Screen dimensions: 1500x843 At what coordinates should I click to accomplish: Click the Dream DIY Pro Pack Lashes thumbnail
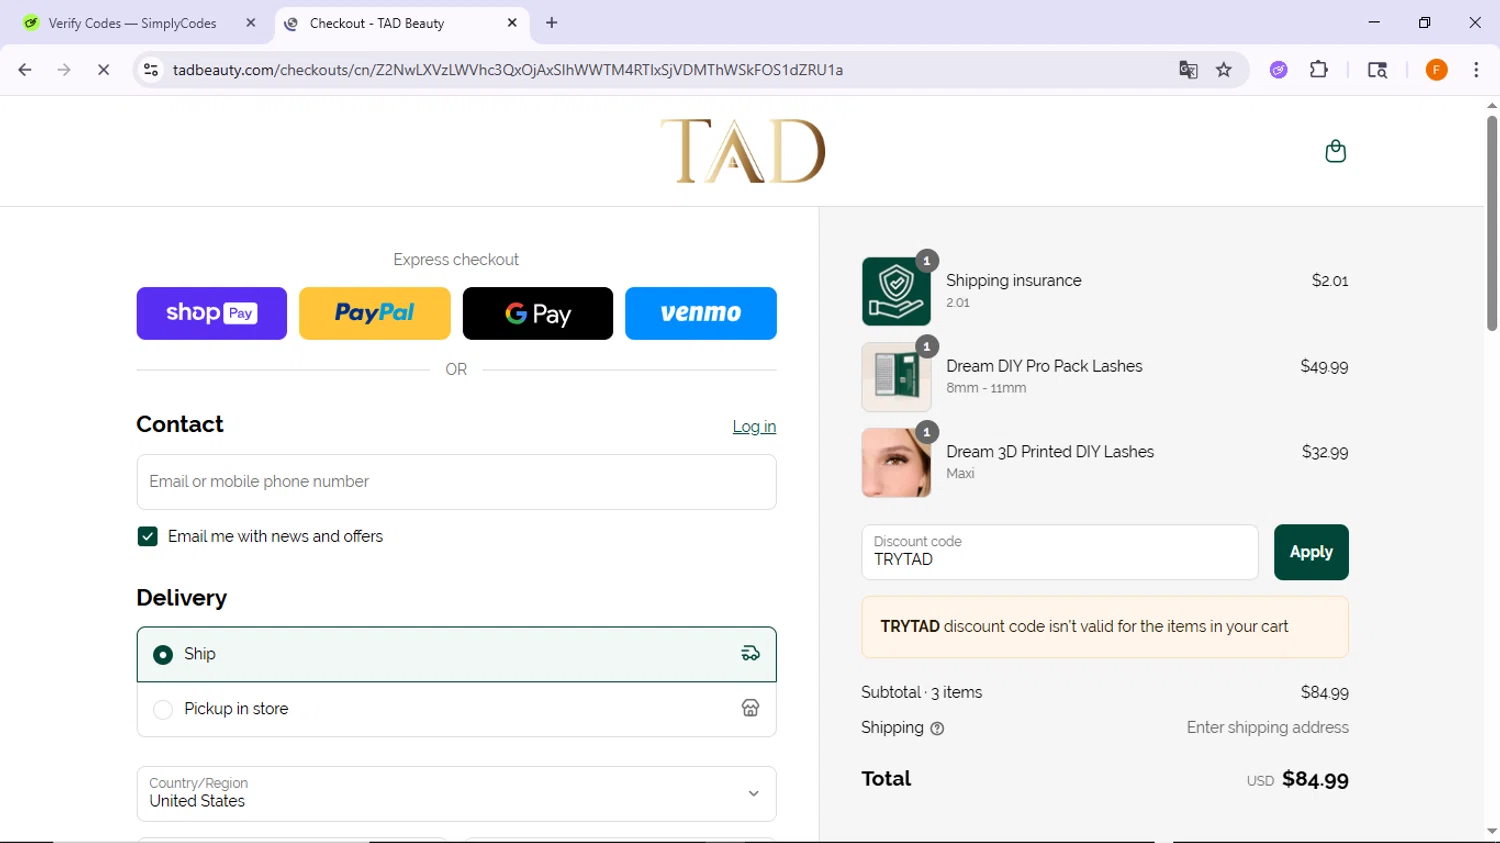[x=896, y=377]
